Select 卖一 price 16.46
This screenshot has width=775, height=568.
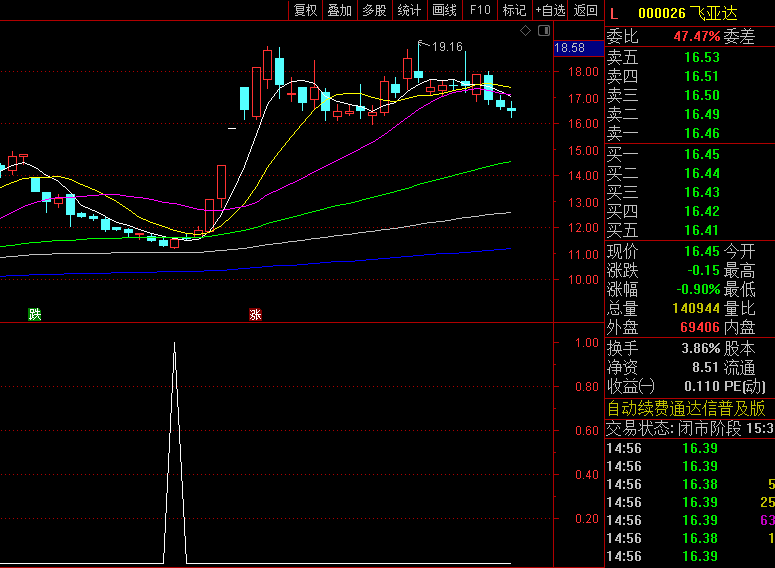coord(701,133)
